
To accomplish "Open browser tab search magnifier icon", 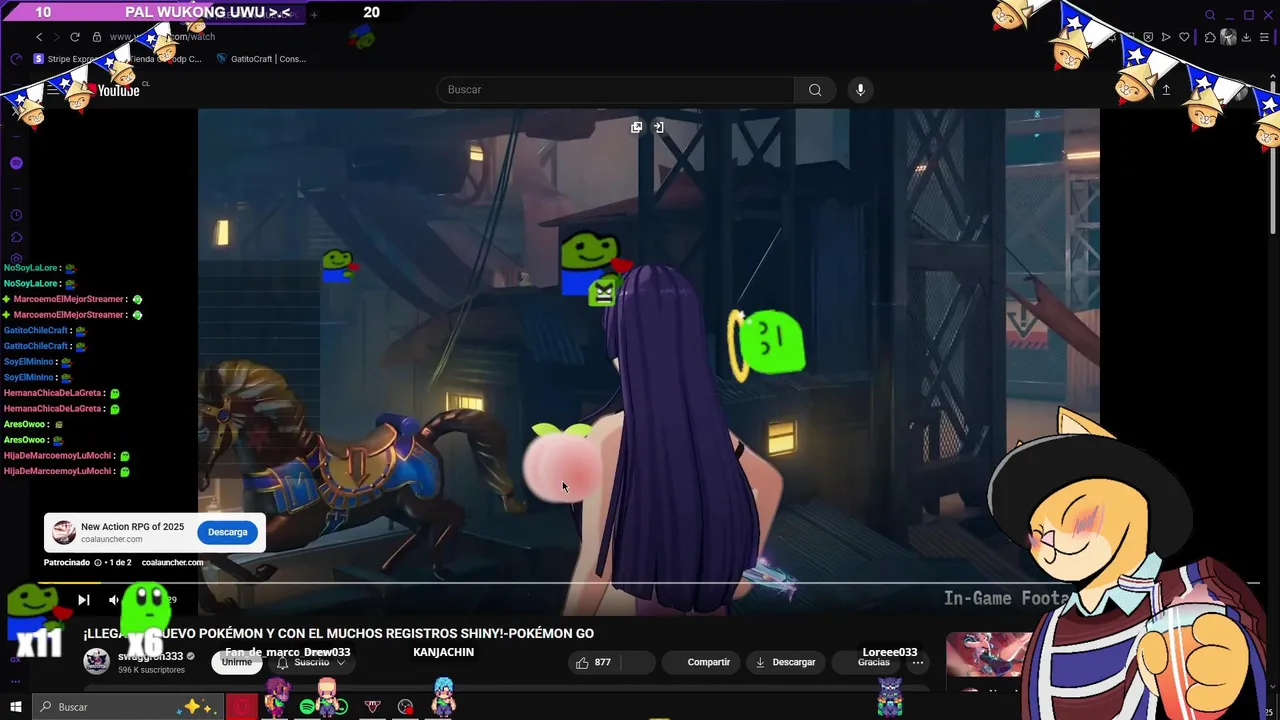I will (x=1210, y=15).
